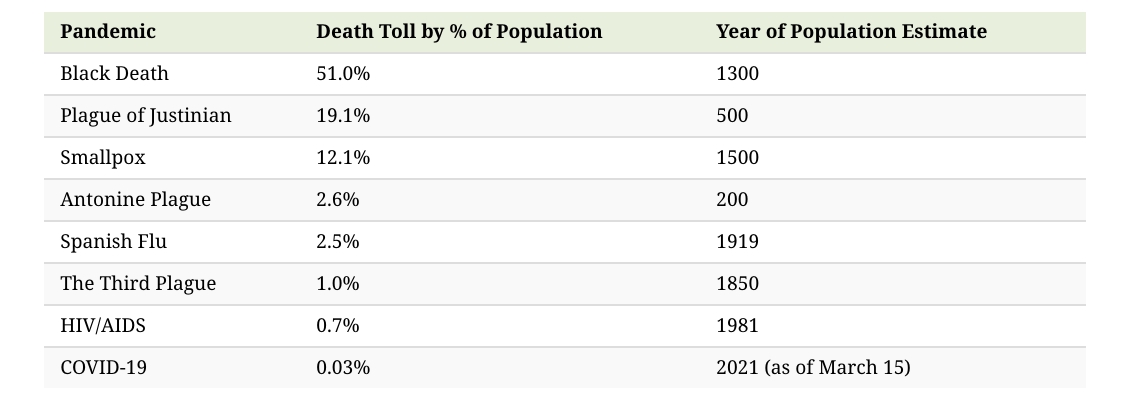Select The Third Plague cell
The image size is (1136, 400).
tap(138, 284)
